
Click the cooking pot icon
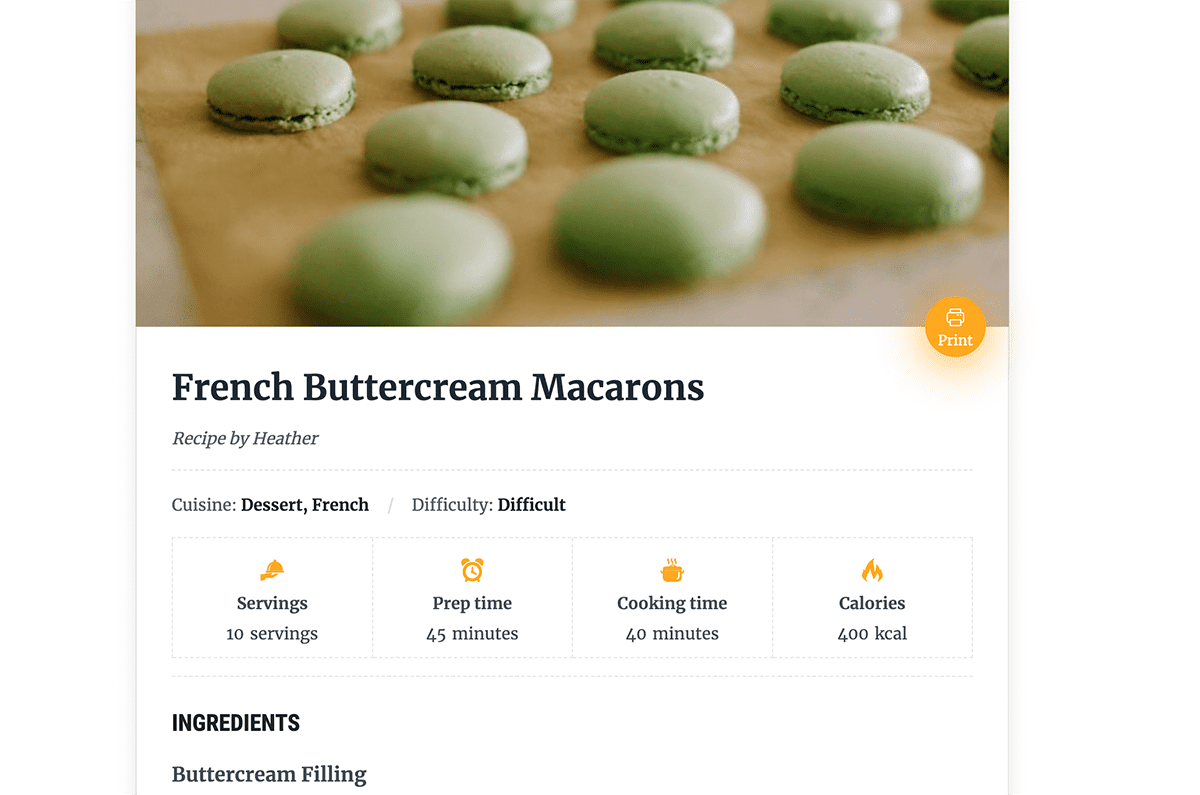[672, 570]
